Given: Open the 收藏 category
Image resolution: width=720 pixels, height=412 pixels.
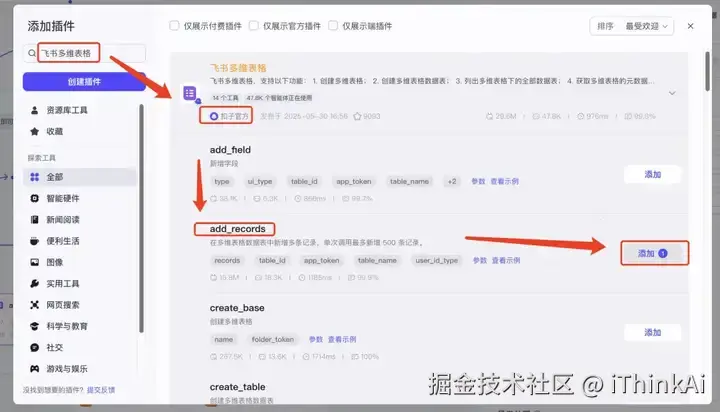Looking at the screenshot, I should [80, 131].
